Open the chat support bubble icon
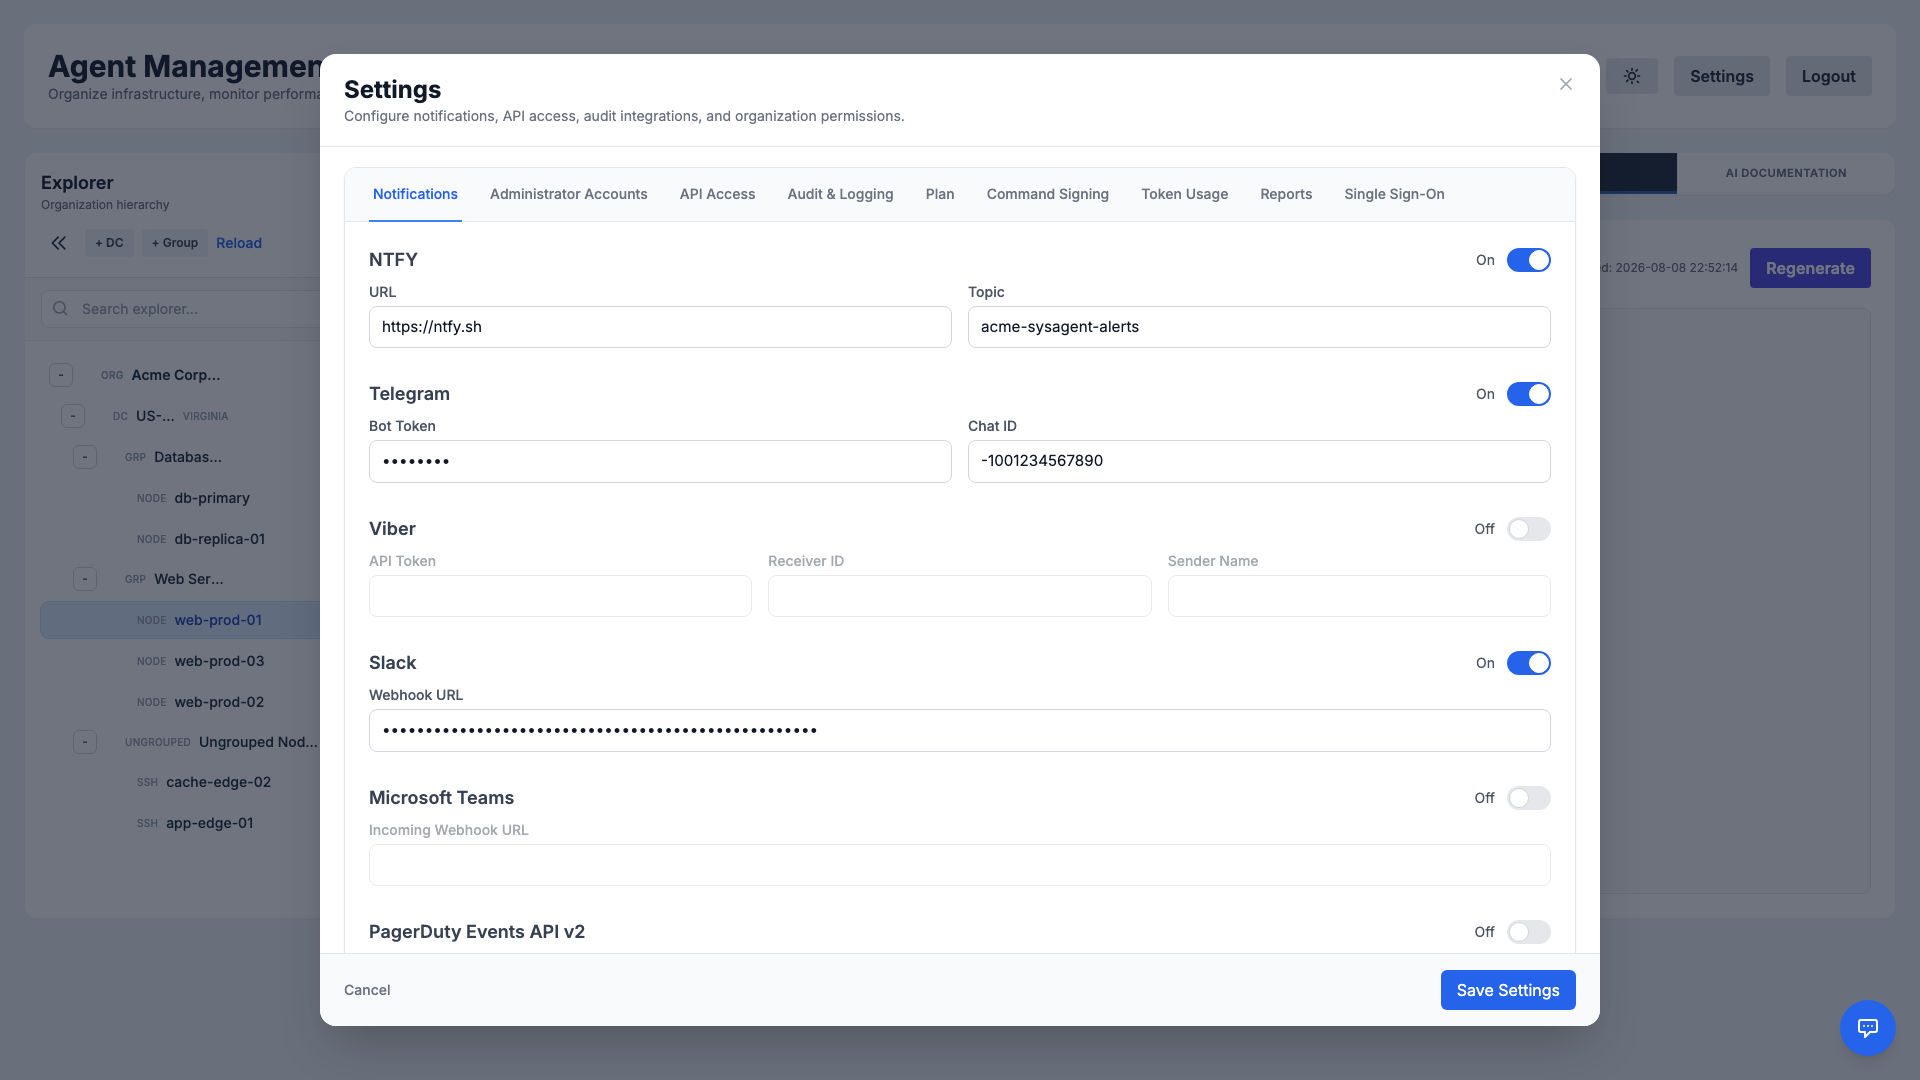The width and height of the screenshot is (1920, 1080). [1867, 1027]
